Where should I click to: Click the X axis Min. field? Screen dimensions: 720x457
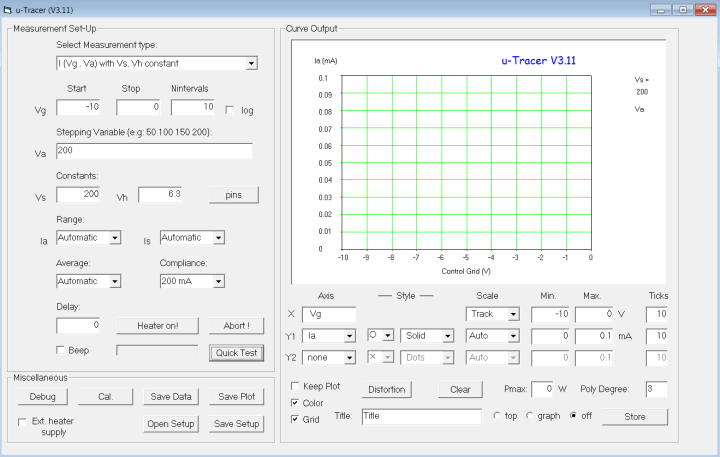[550, 314]
